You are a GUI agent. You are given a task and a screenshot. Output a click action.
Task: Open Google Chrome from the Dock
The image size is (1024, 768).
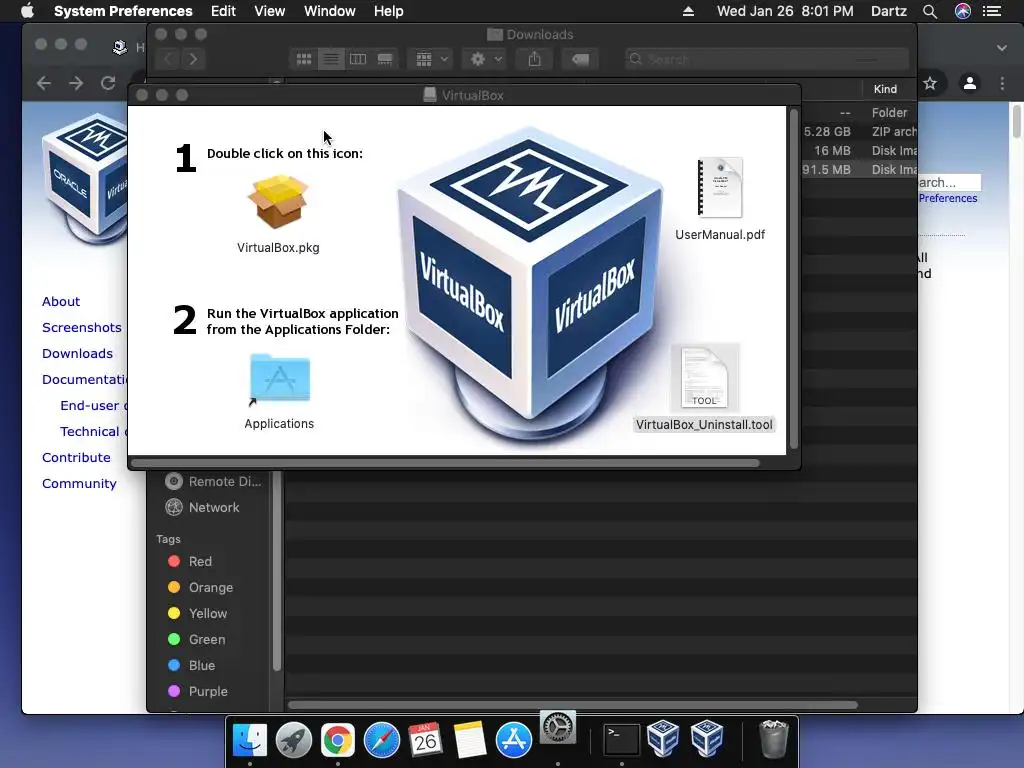coord(338,740)
